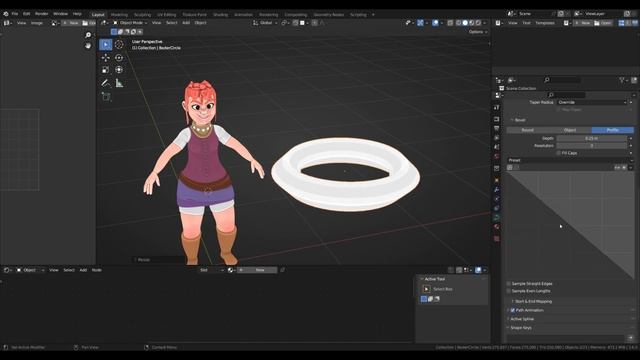Image resolution: width=640 pixels, height=360 pixels.
Task: Click the properties editor search field
Action: click(567, 95)
